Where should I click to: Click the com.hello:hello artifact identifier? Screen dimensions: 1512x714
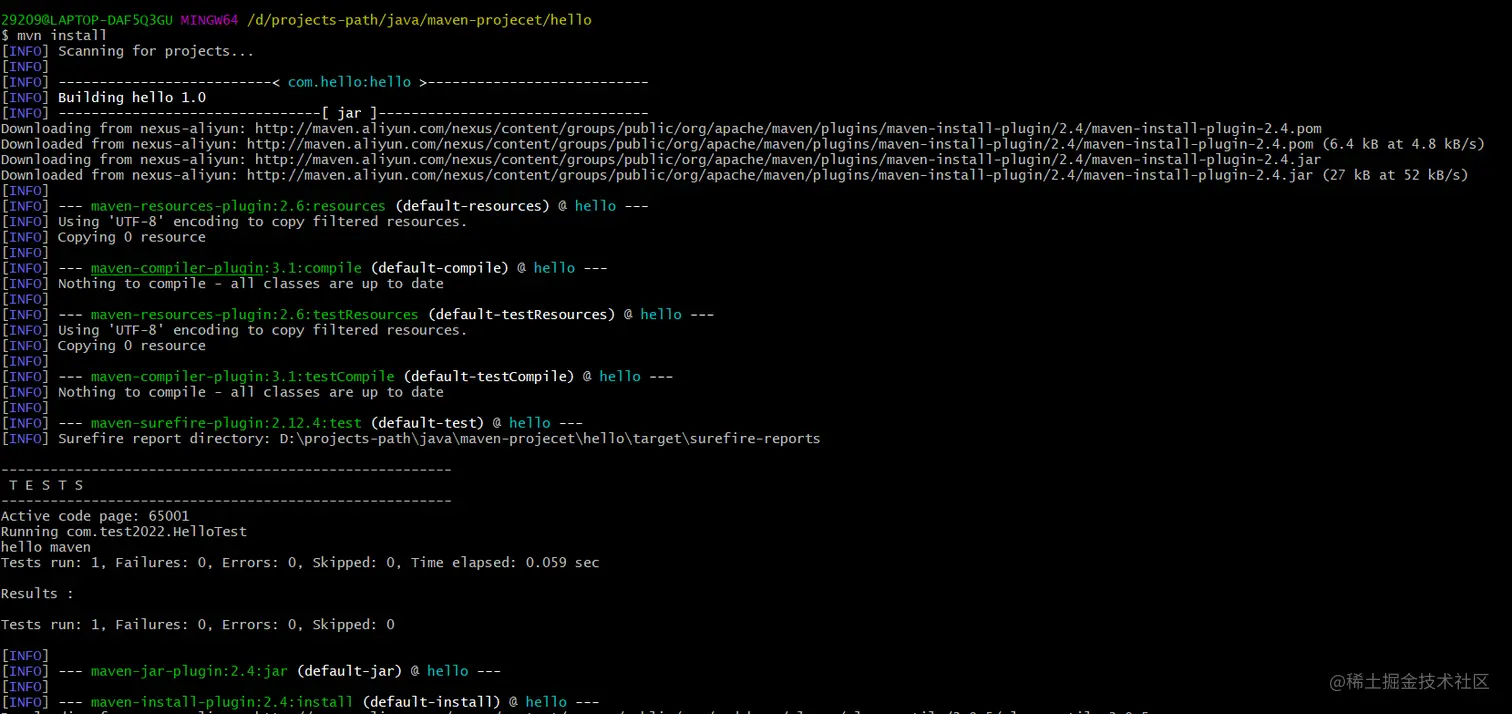pyautogui.click(x=349, y=82)
